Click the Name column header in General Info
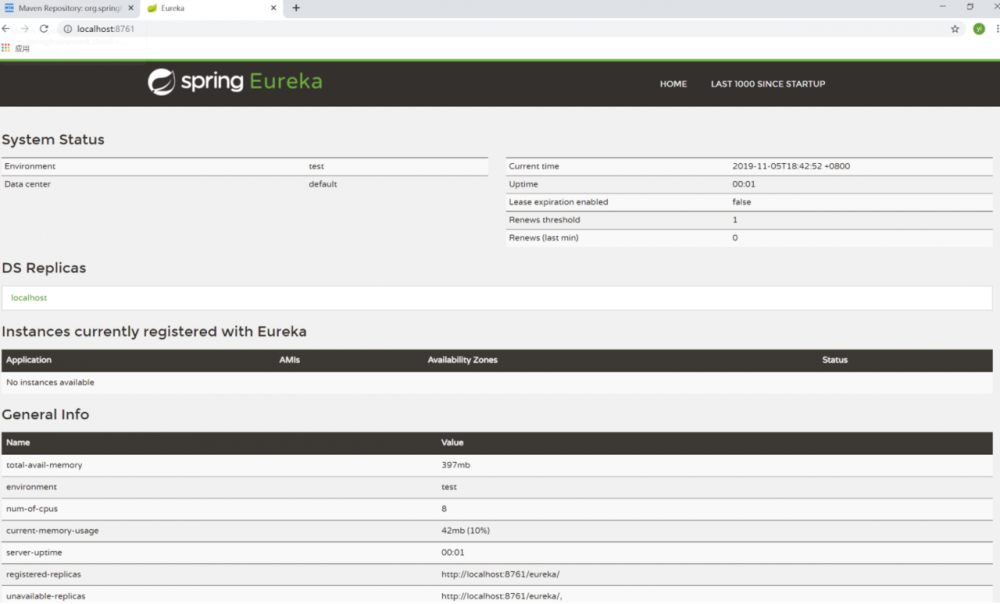 click(x=18, y=443)
